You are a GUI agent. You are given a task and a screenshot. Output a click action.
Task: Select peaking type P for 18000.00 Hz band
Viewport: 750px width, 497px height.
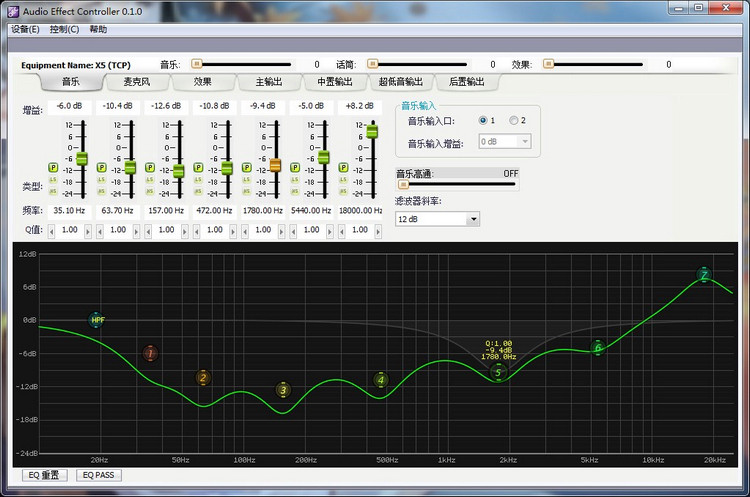click(x=343, y=167)
